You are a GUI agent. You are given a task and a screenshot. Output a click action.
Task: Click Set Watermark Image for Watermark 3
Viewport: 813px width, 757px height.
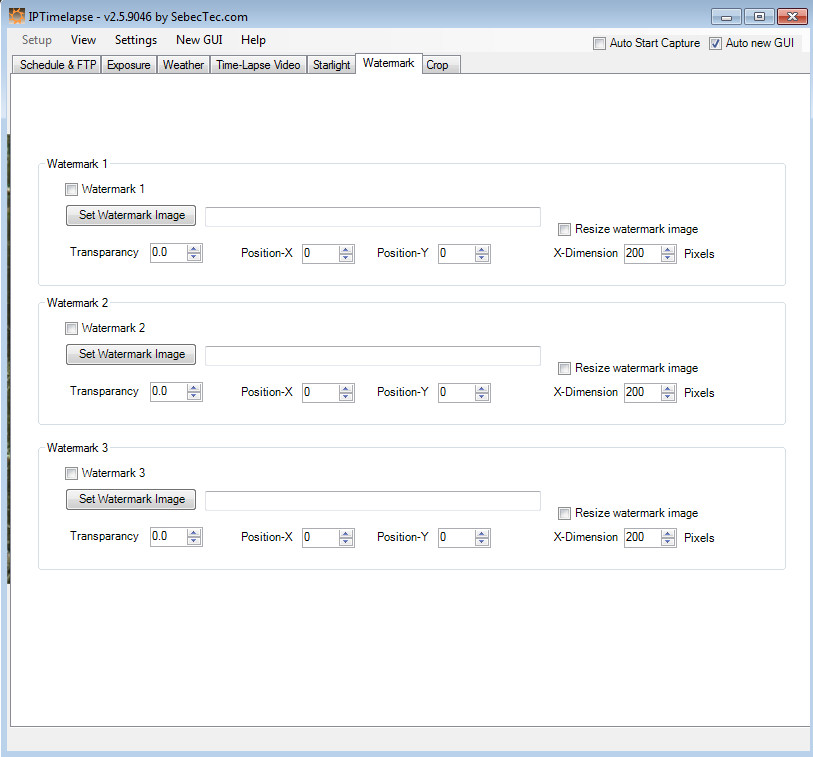[131, 499]
